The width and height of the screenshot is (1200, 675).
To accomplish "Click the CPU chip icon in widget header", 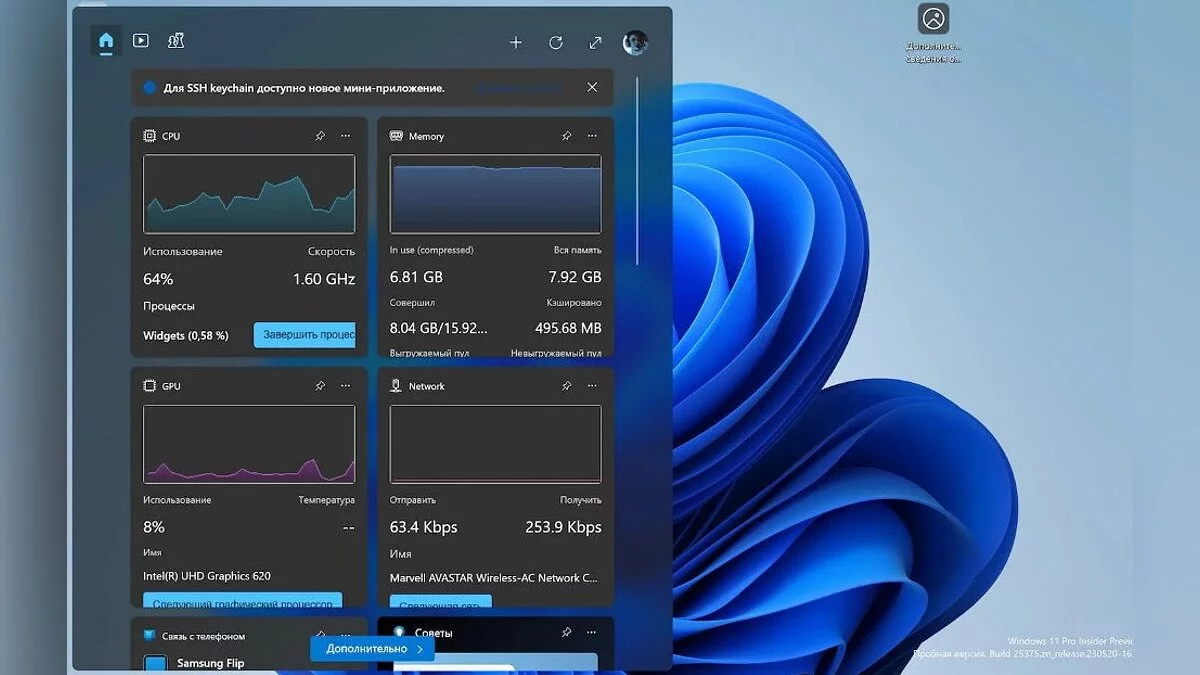I will (x=150, y=136).
